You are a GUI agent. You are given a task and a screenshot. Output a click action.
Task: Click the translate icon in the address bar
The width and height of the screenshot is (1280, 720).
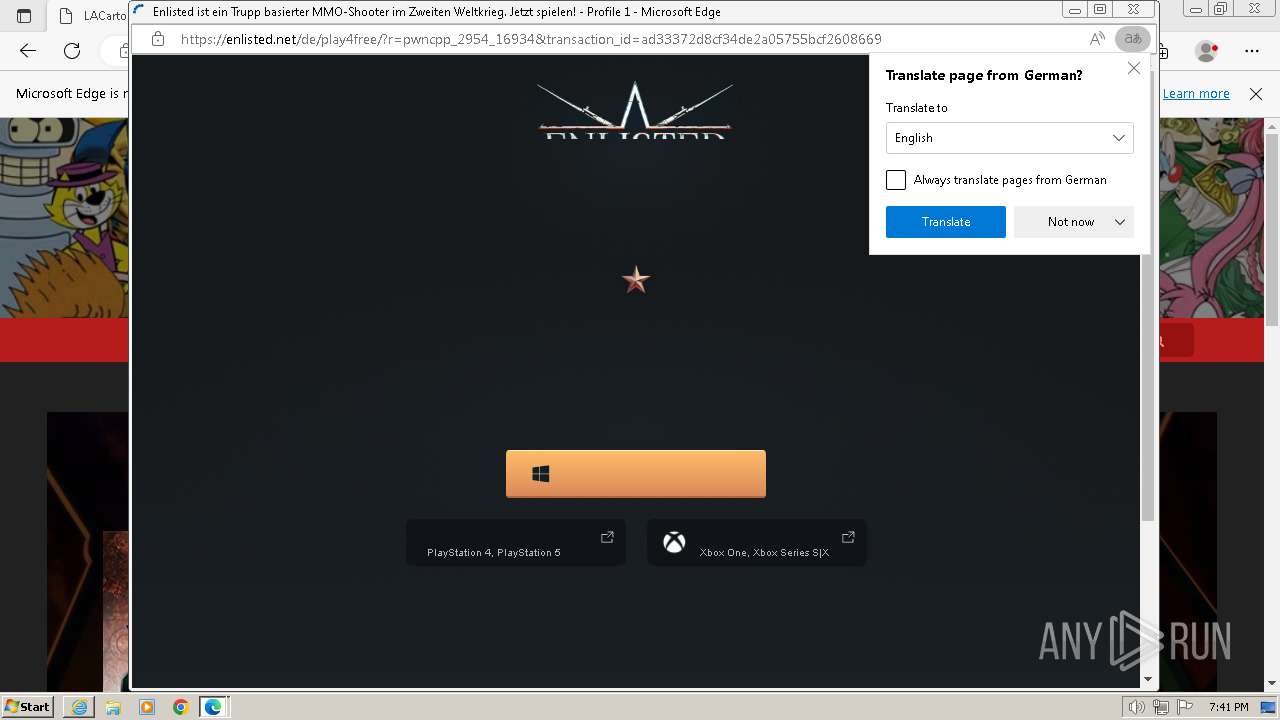point(1133,39)
